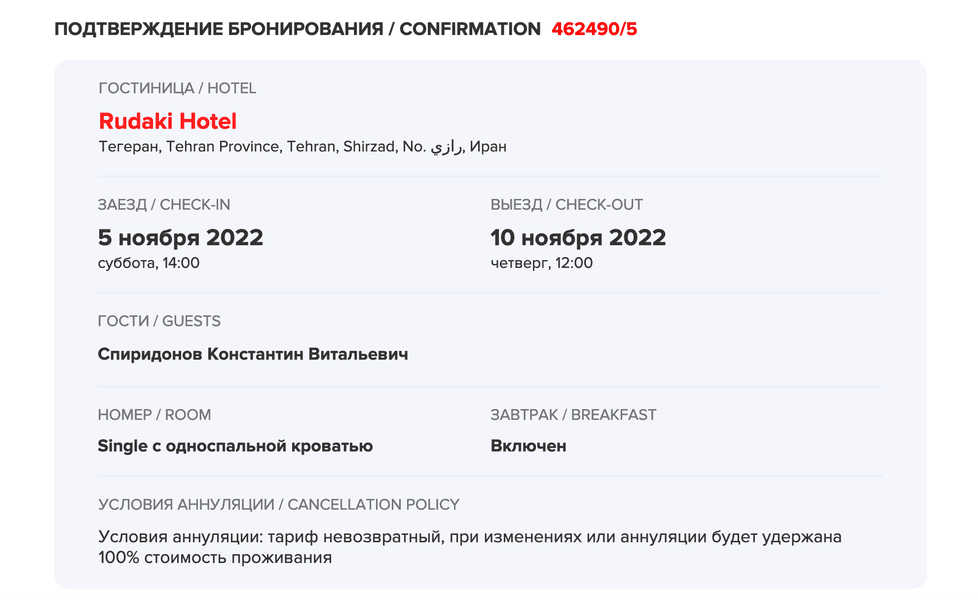The width and height of the screenshot is (978, 600).
Task: Click the 'Гостиница / Hotel' section label
Action: [x=177, y=88]
